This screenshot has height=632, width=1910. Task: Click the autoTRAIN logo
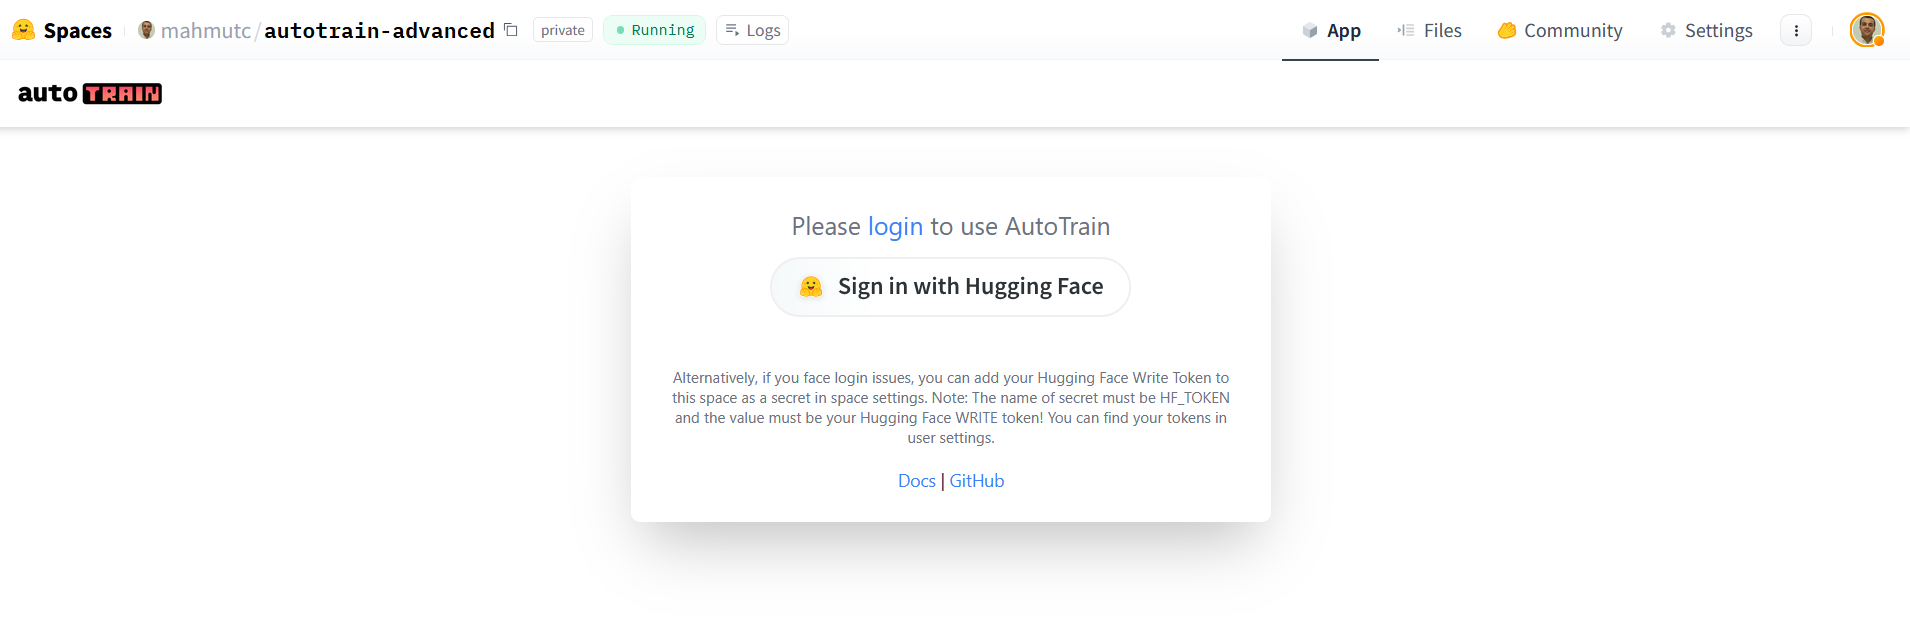90,93
